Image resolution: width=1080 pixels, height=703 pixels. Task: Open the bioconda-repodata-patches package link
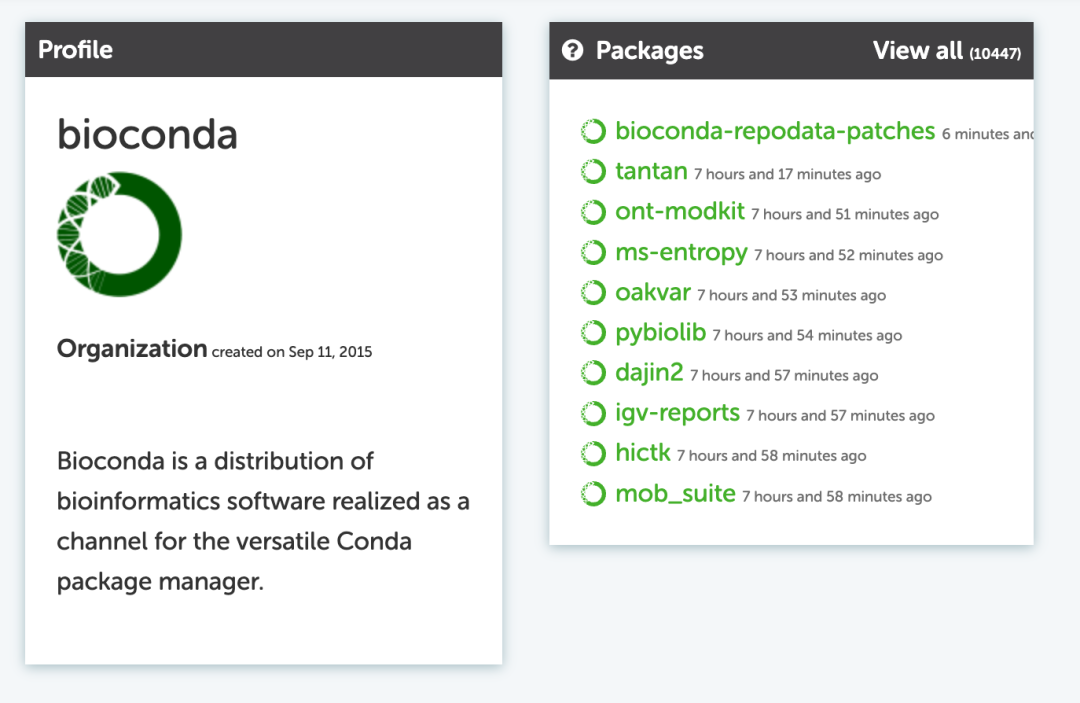tap(775, 131)
